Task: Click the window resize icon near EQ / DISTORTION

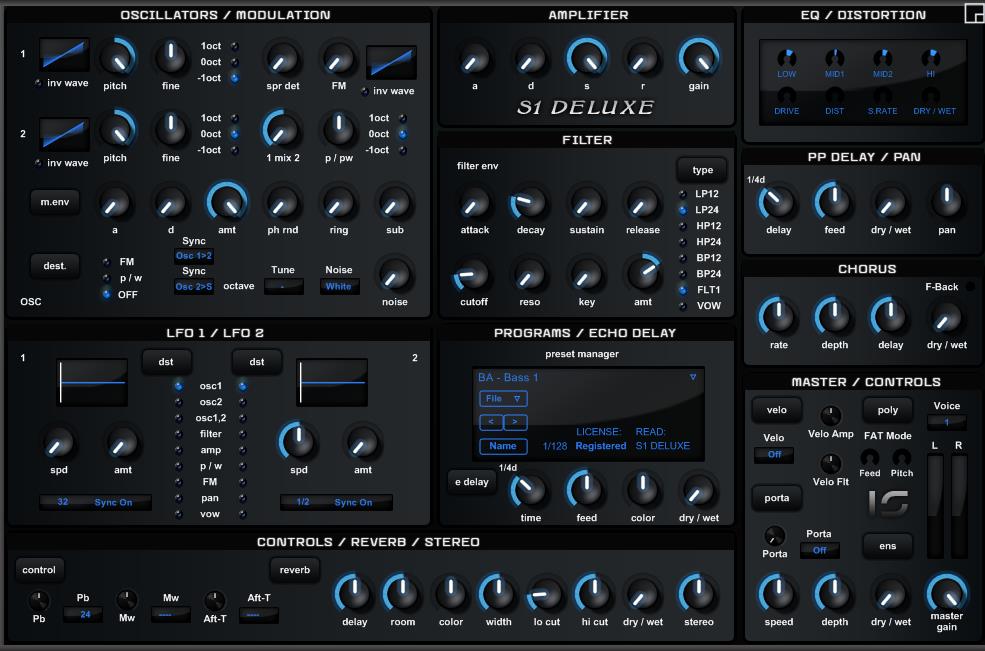Action: 974,13
